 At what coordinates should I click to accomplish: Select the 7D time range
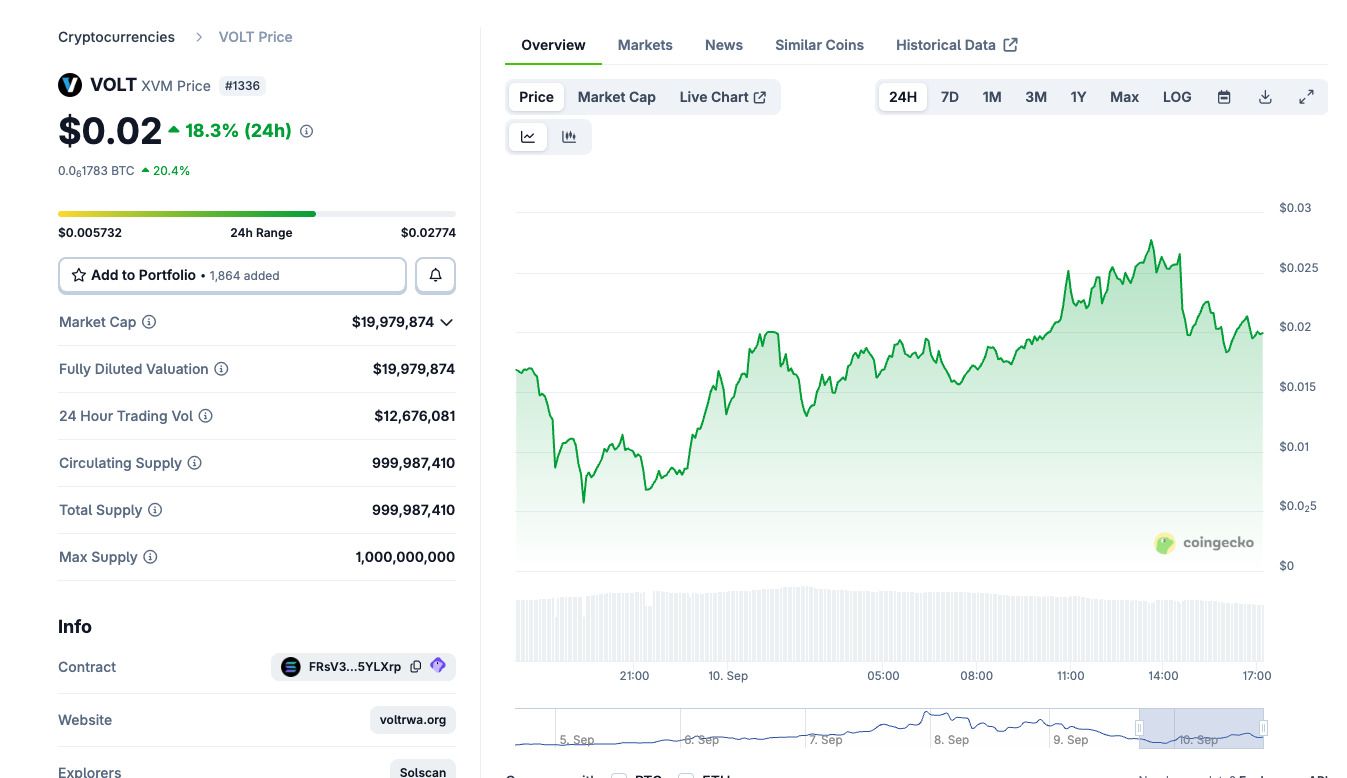point(950,97)
